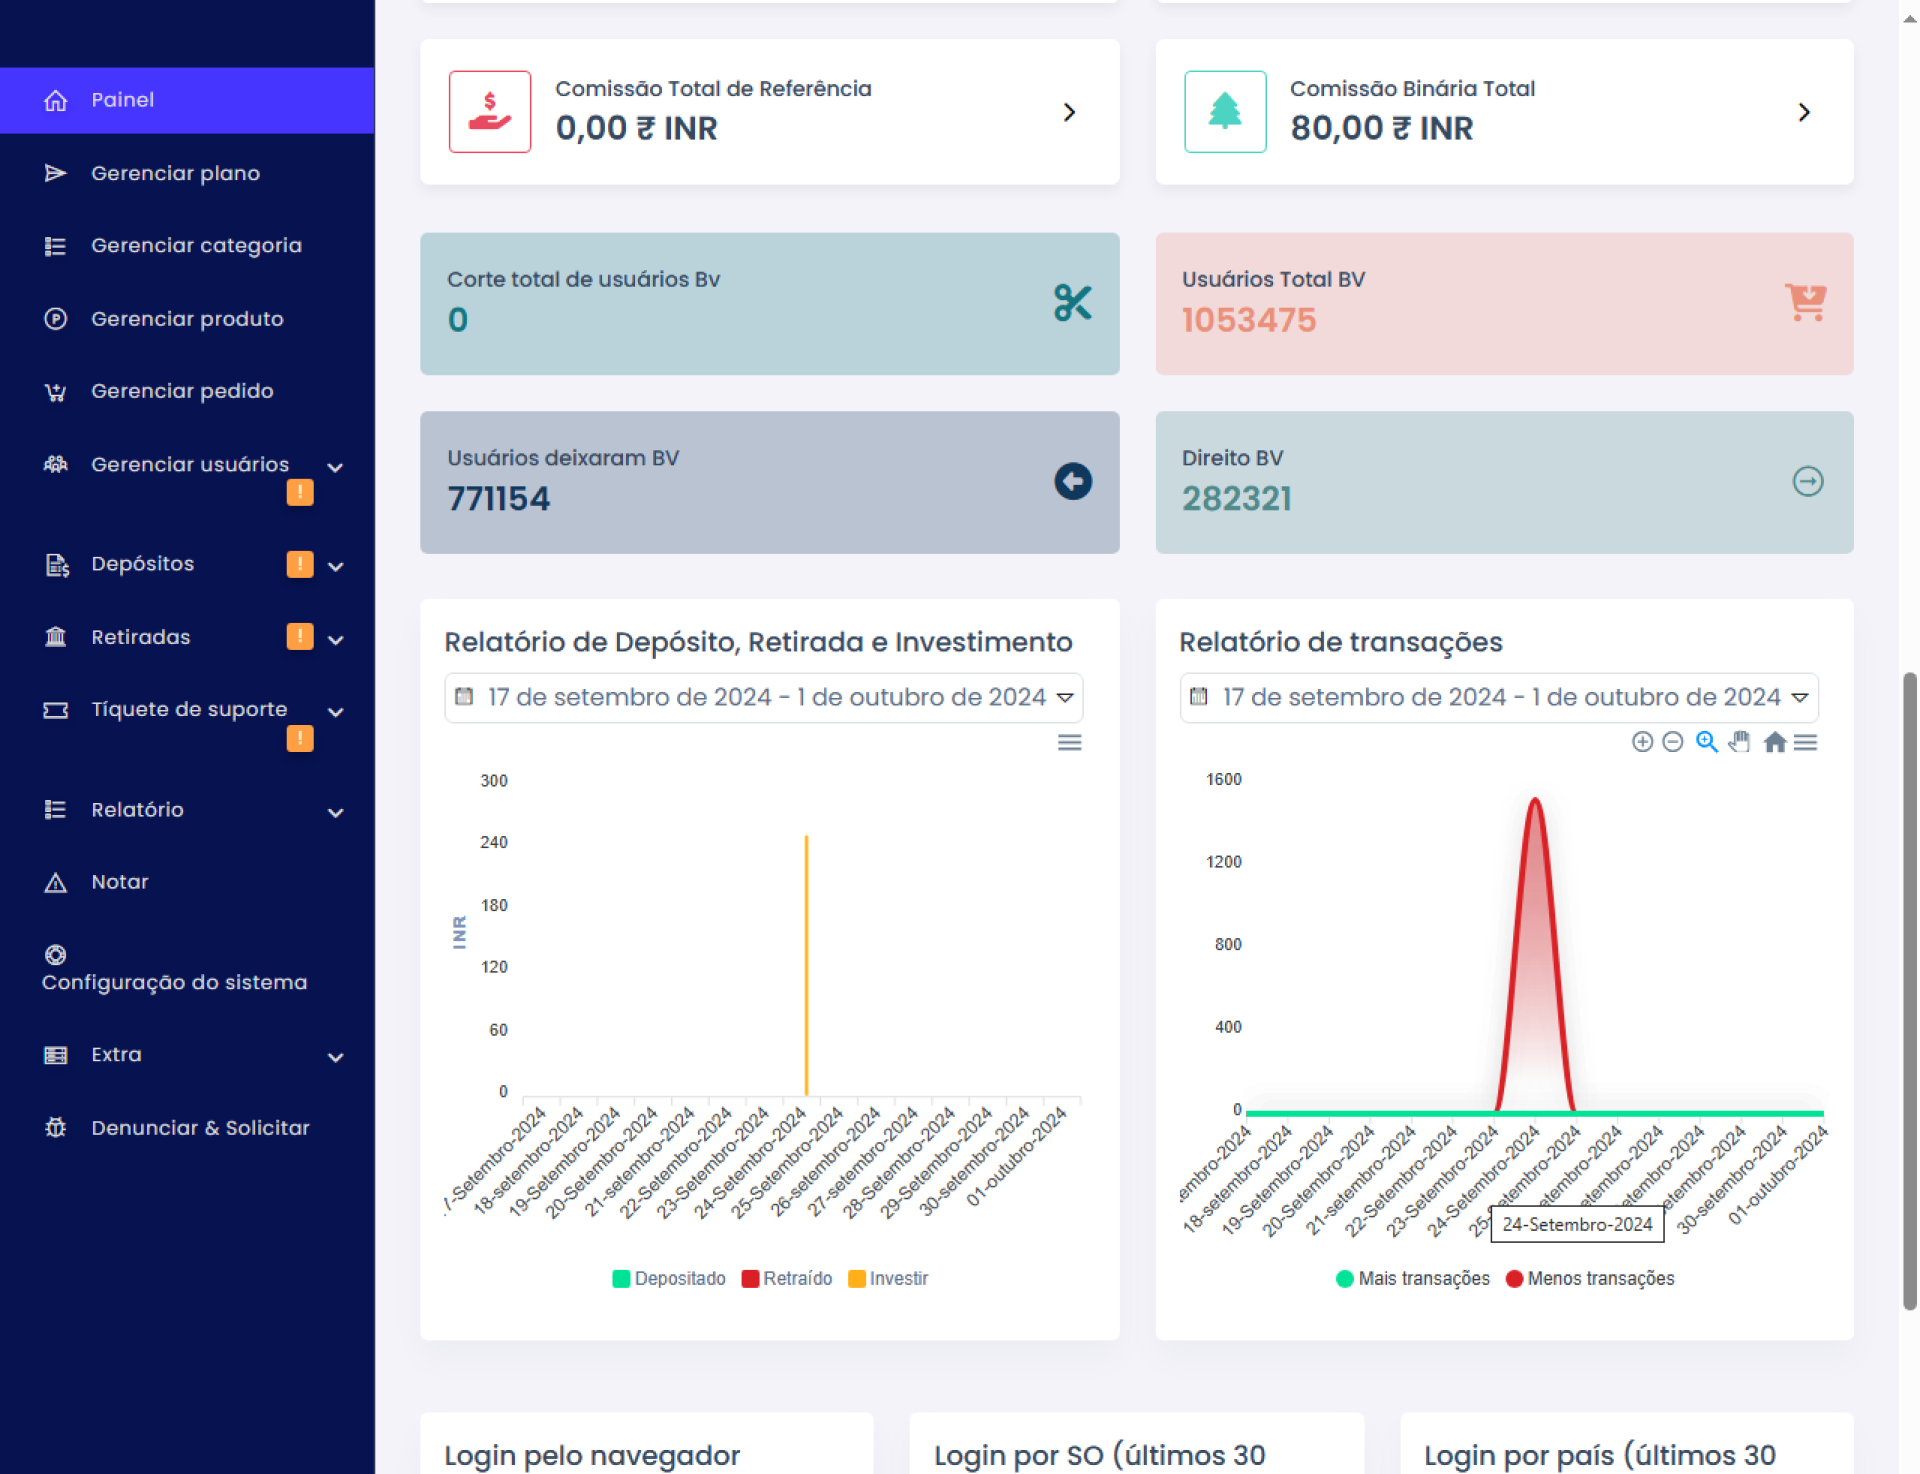This screenshot has width=1920, height=1474.
Task: Click zoom out icon on transactions chart
Action: 1673,742
